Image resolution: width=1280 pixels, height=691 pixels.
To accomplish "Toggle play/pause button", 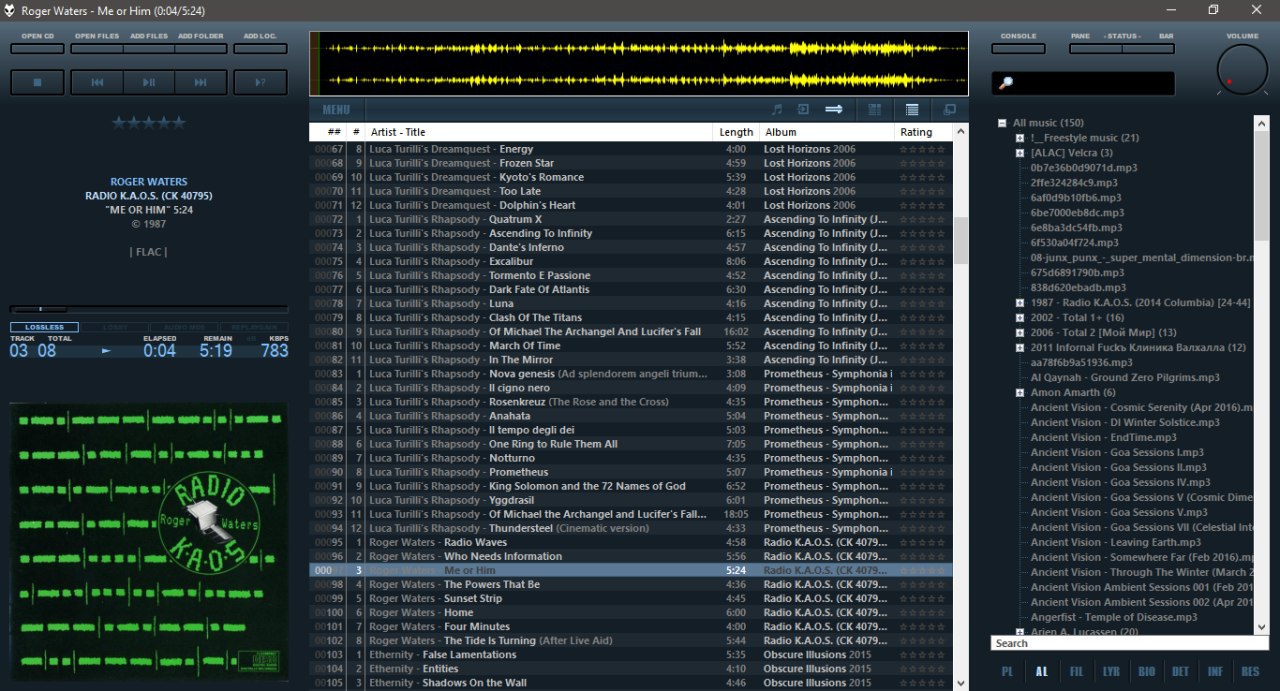I will coord(149,83).
